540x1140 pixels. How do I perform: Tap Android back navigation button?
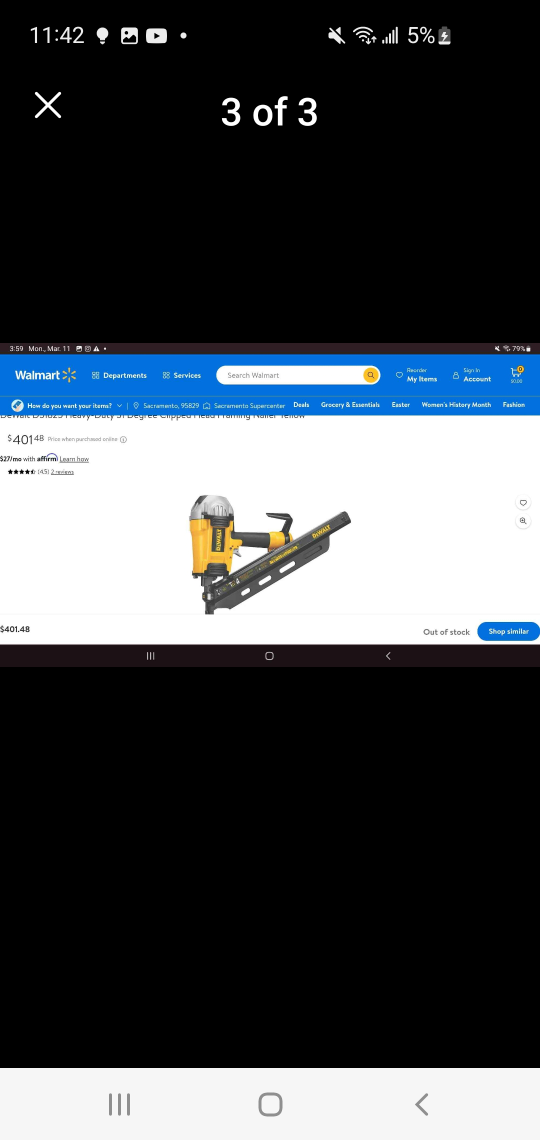(422, 1104)
